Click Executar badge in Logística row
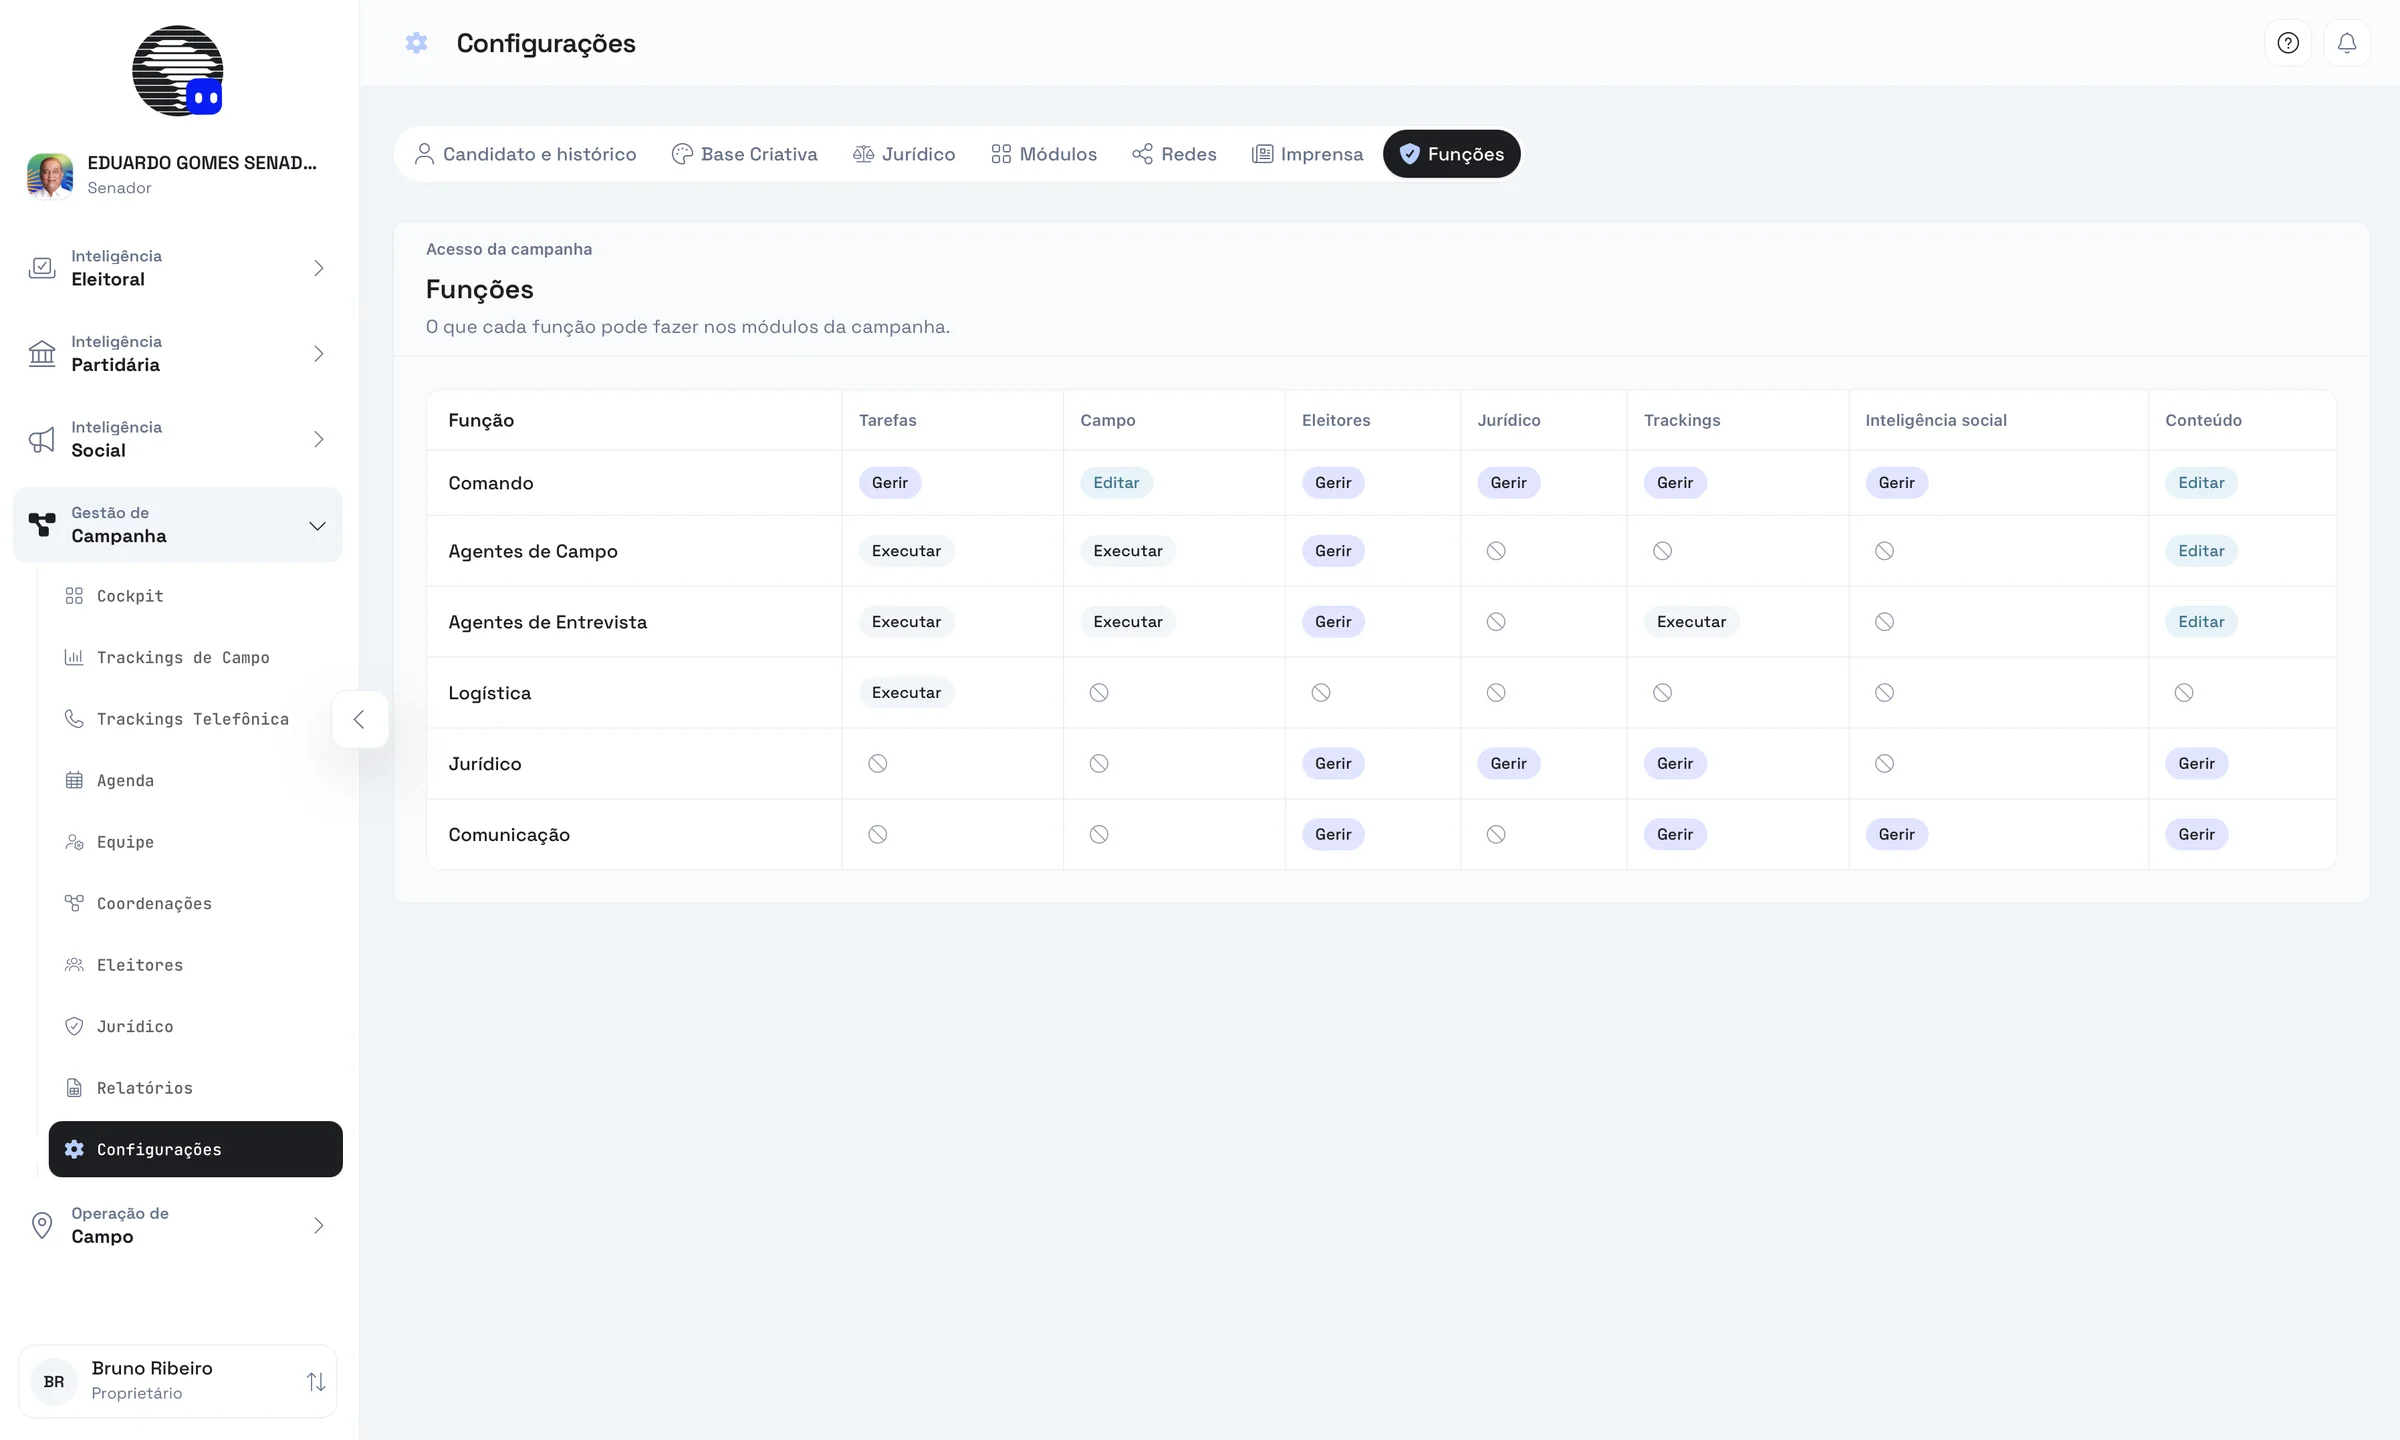This screenshot has width=2400, height=1440. 906,692
